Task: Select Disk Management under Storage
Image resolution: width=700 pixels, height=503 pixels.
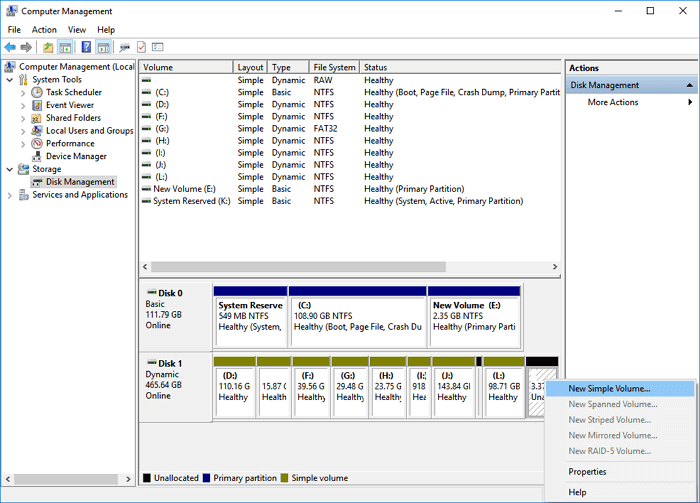Action: tap(80, 182)
